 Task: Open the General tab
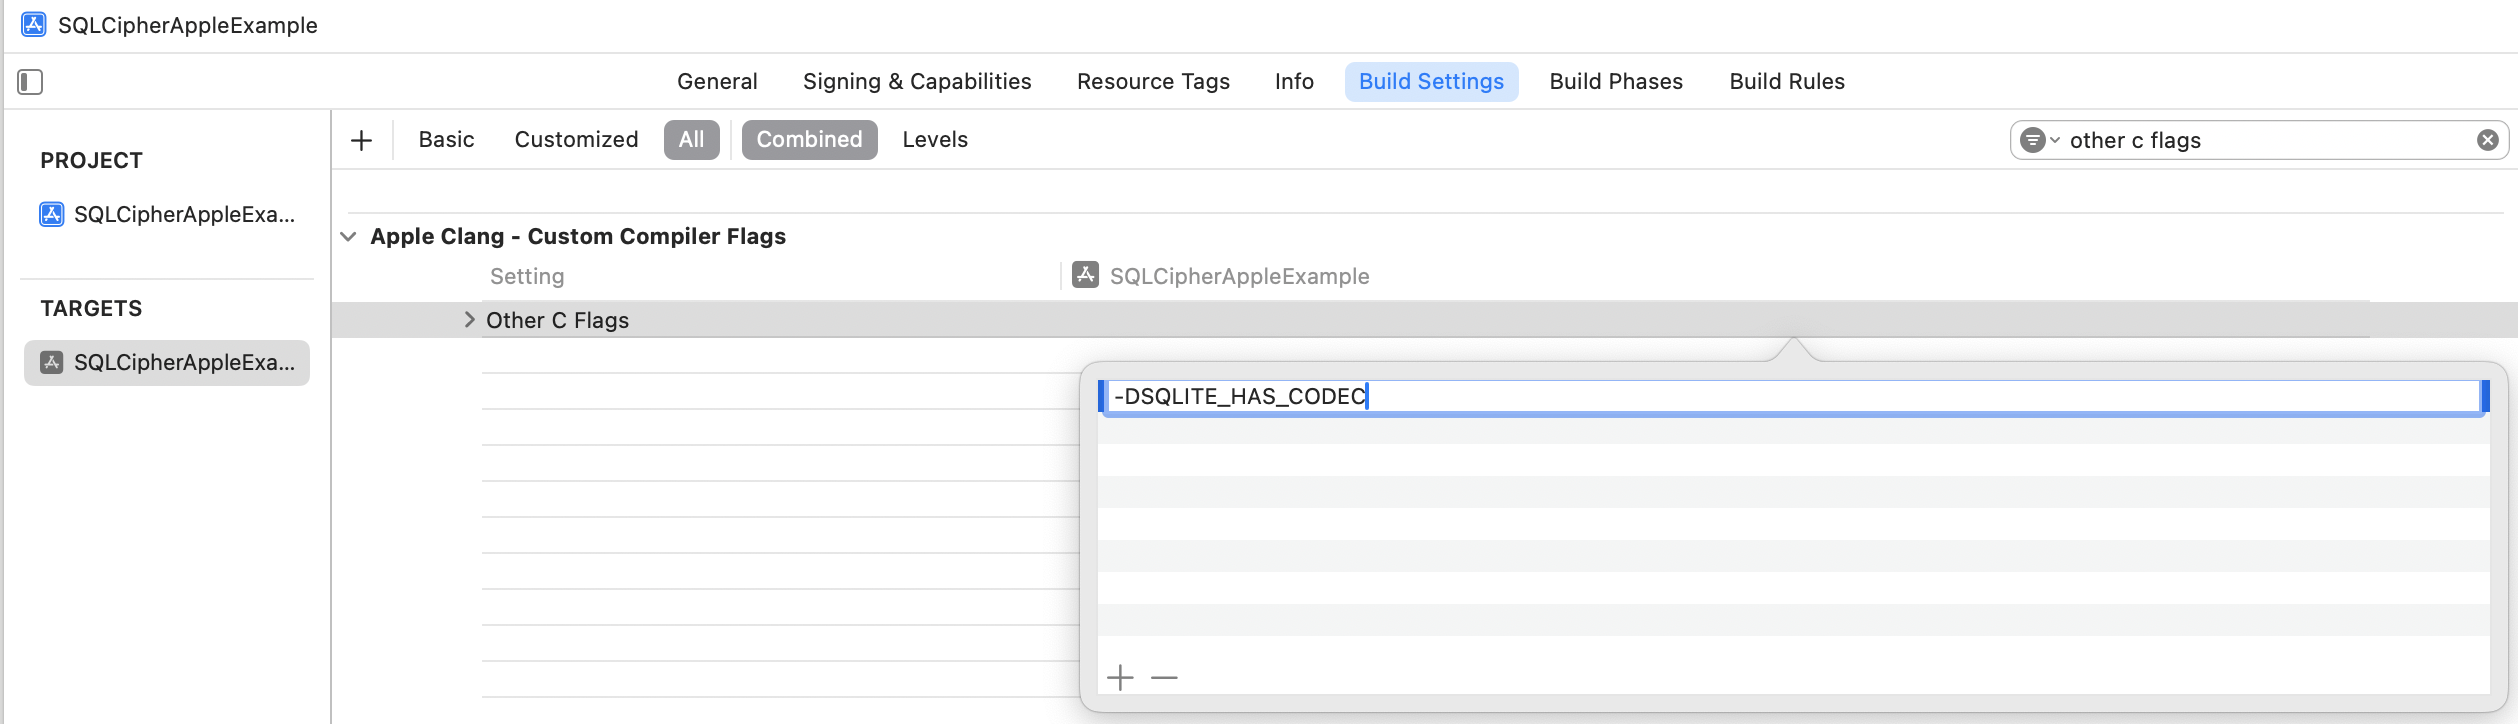(717, 82)
